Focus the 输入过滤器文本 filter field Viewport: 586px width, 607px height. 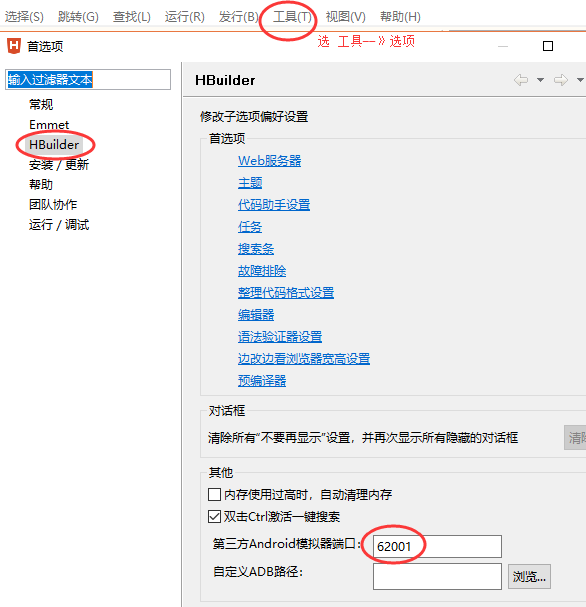88,79
